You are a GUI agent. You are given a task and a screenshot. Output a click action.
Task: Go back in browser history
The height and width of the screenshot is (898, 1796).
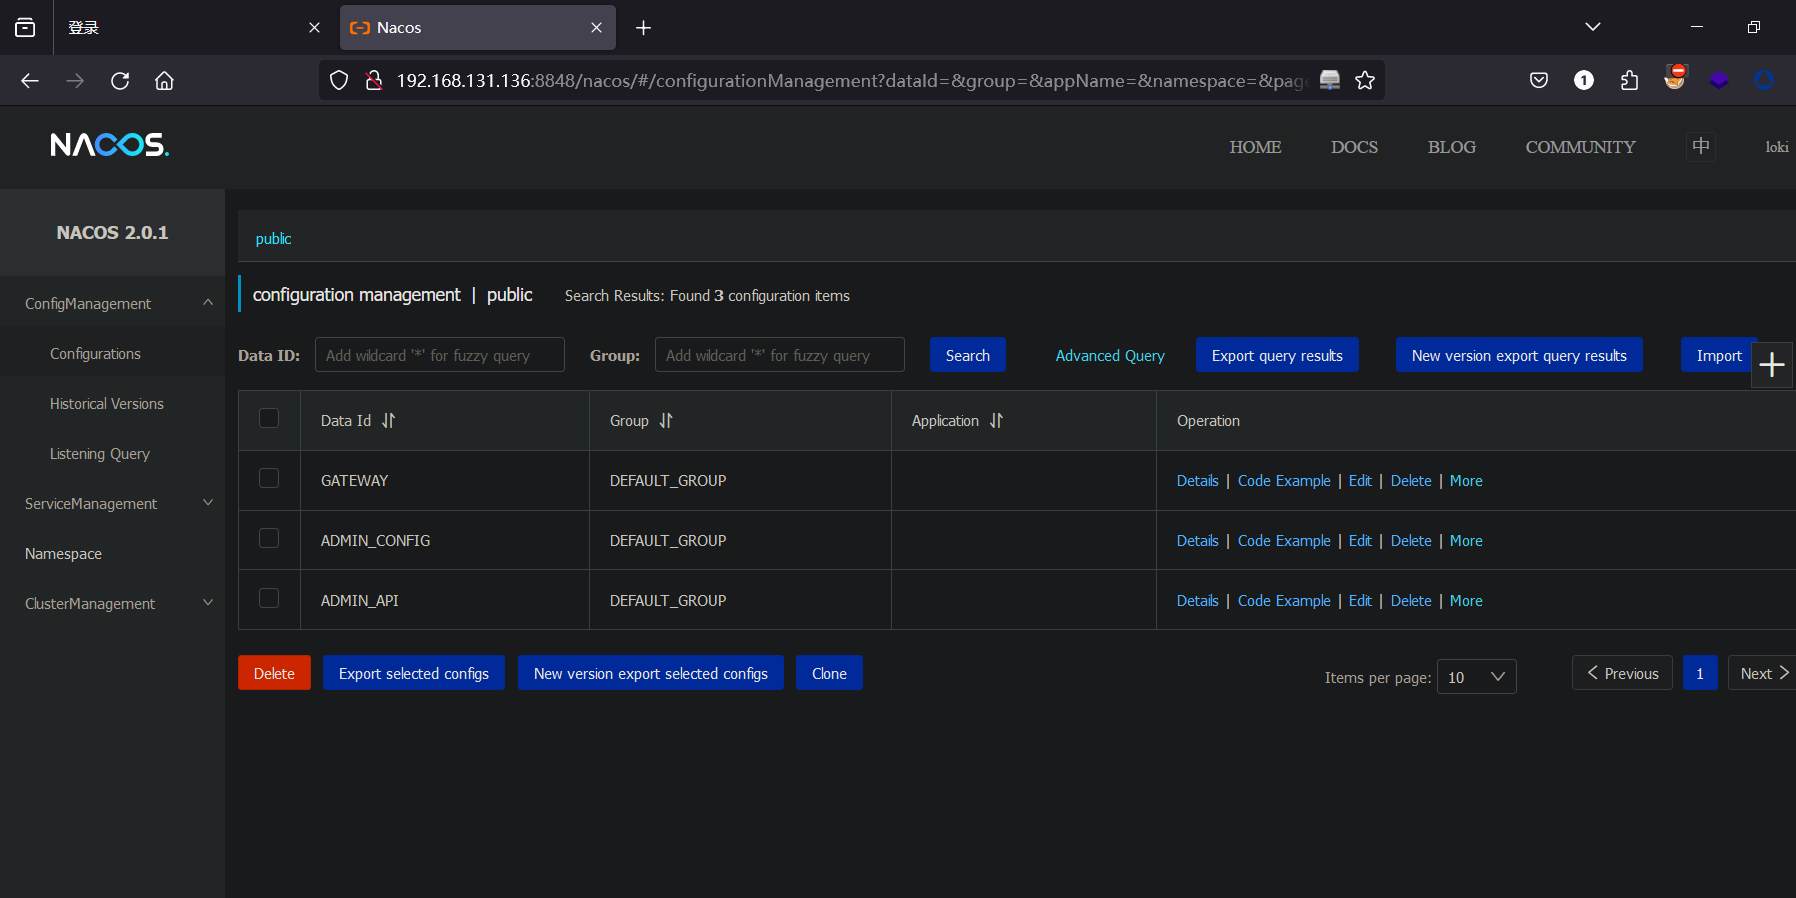(30, 81)
